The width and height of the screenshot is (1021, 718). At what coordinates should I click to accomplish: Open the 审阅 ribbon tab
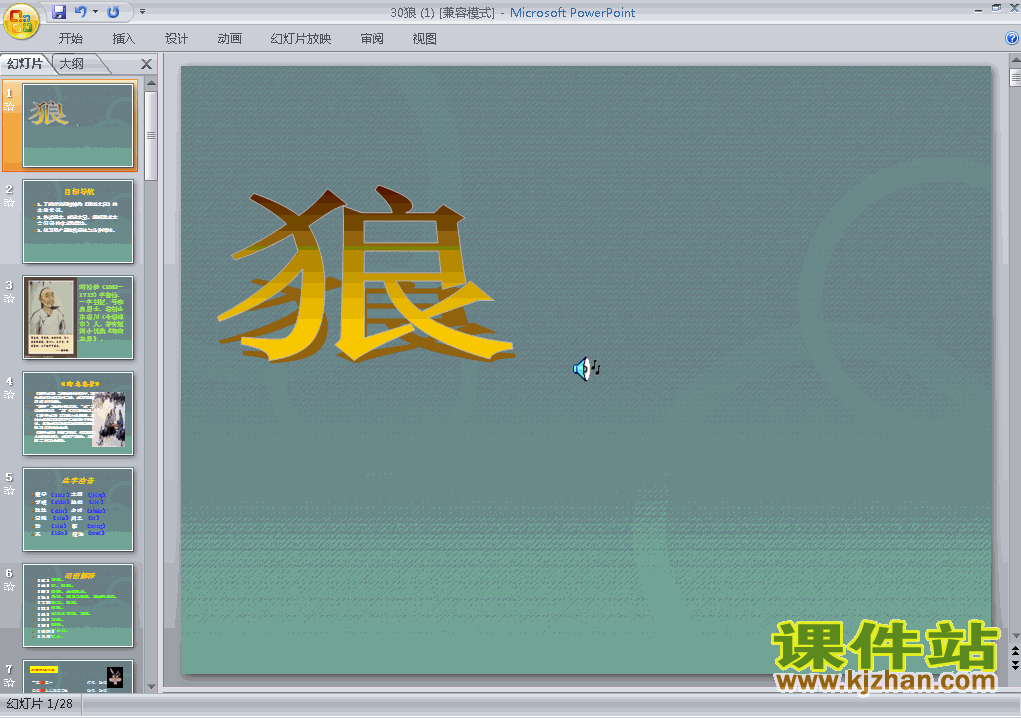(372, 38)
